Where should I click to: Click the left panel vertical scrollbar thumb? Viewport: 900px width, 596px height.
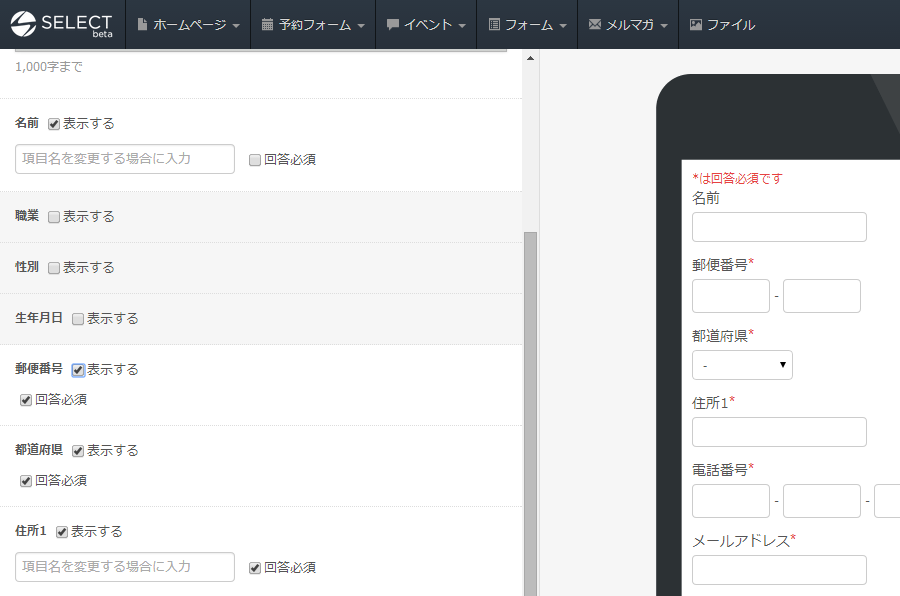pos(531,400)
